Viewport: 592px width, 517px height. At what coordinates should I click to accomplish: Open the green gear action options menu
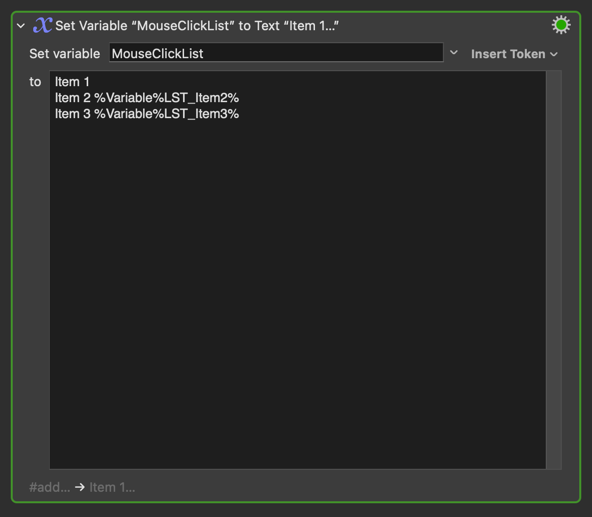[x=561, y=25]
